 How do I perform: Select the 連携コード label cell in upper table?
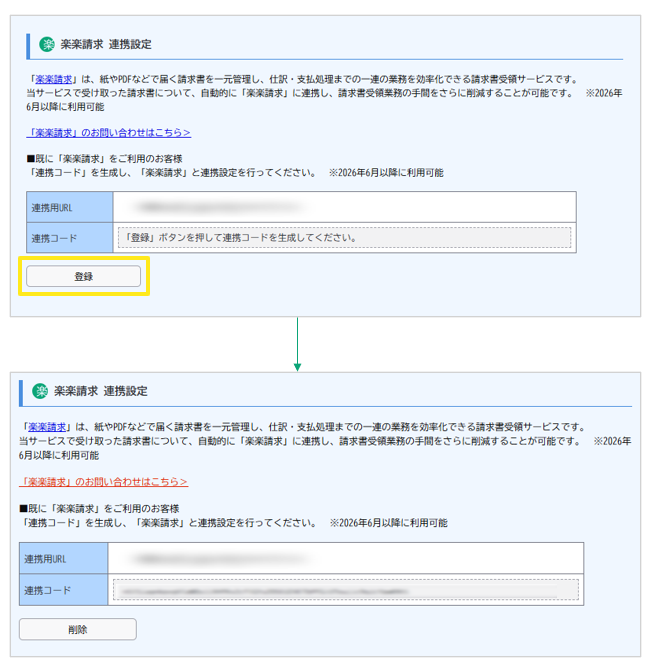pyautogui.click(x=70, y=238)
